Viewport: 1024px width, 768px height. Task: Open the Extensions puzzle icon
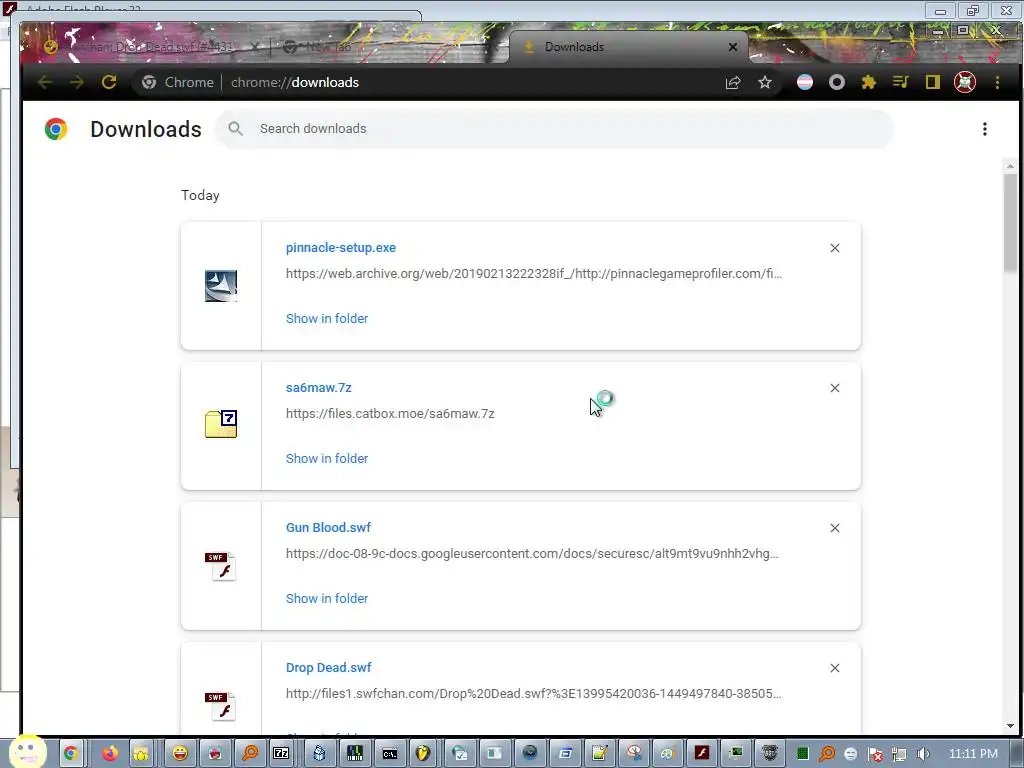[x=869, y=82]
